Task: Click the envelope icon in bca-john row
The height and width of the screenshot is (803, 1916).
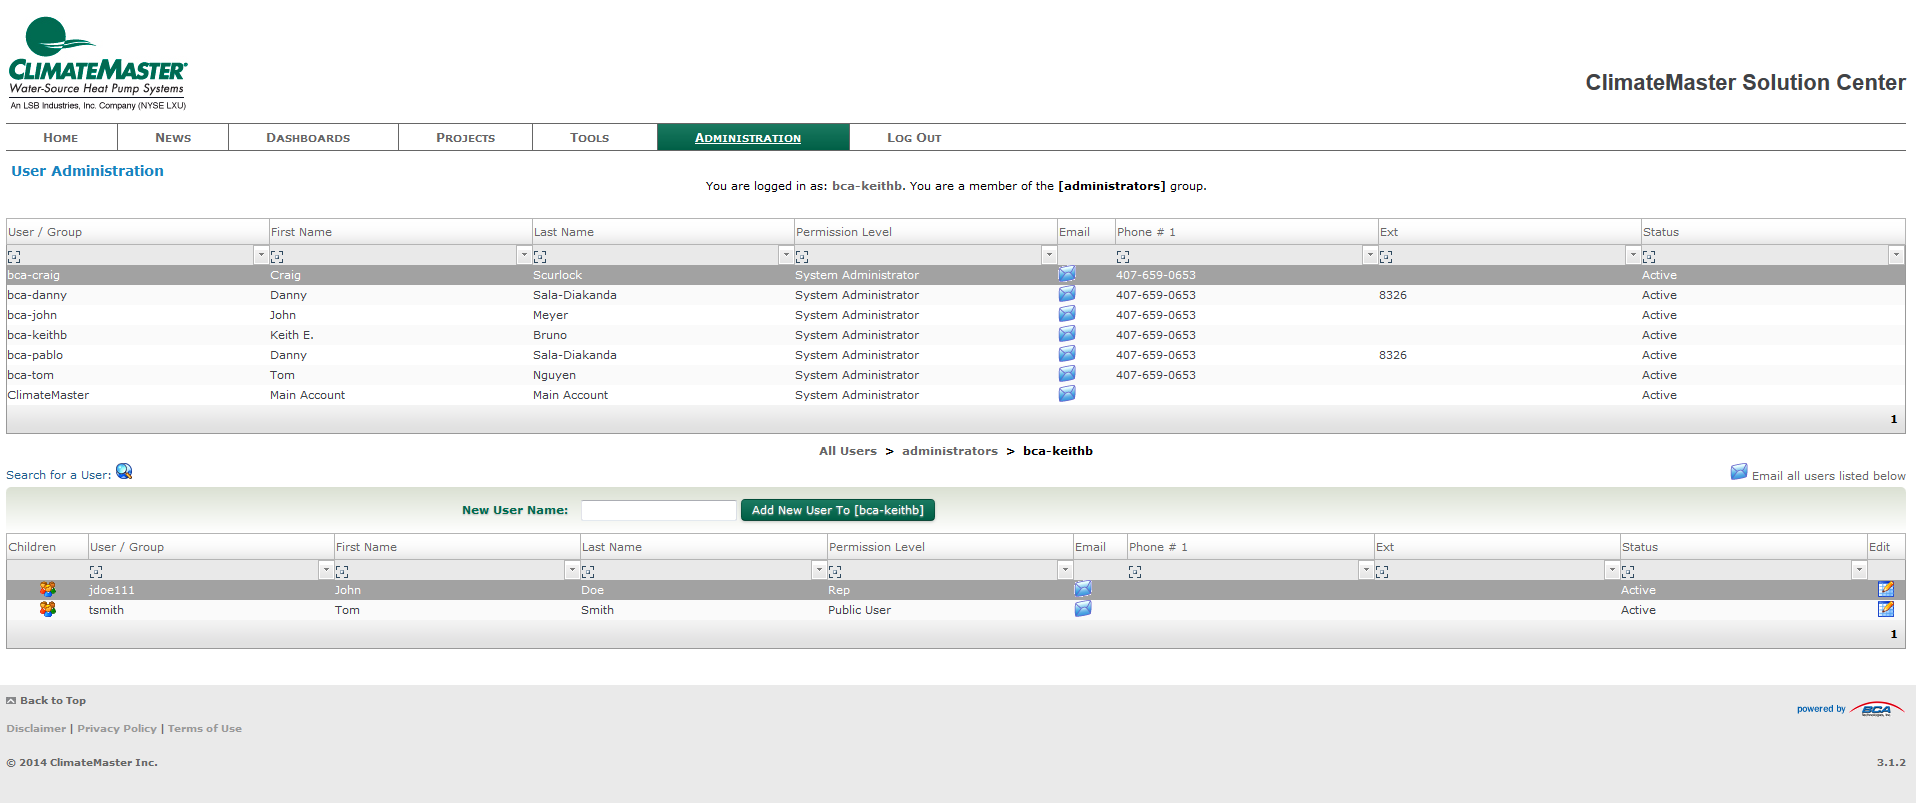Action: [x=1067, y=314]
